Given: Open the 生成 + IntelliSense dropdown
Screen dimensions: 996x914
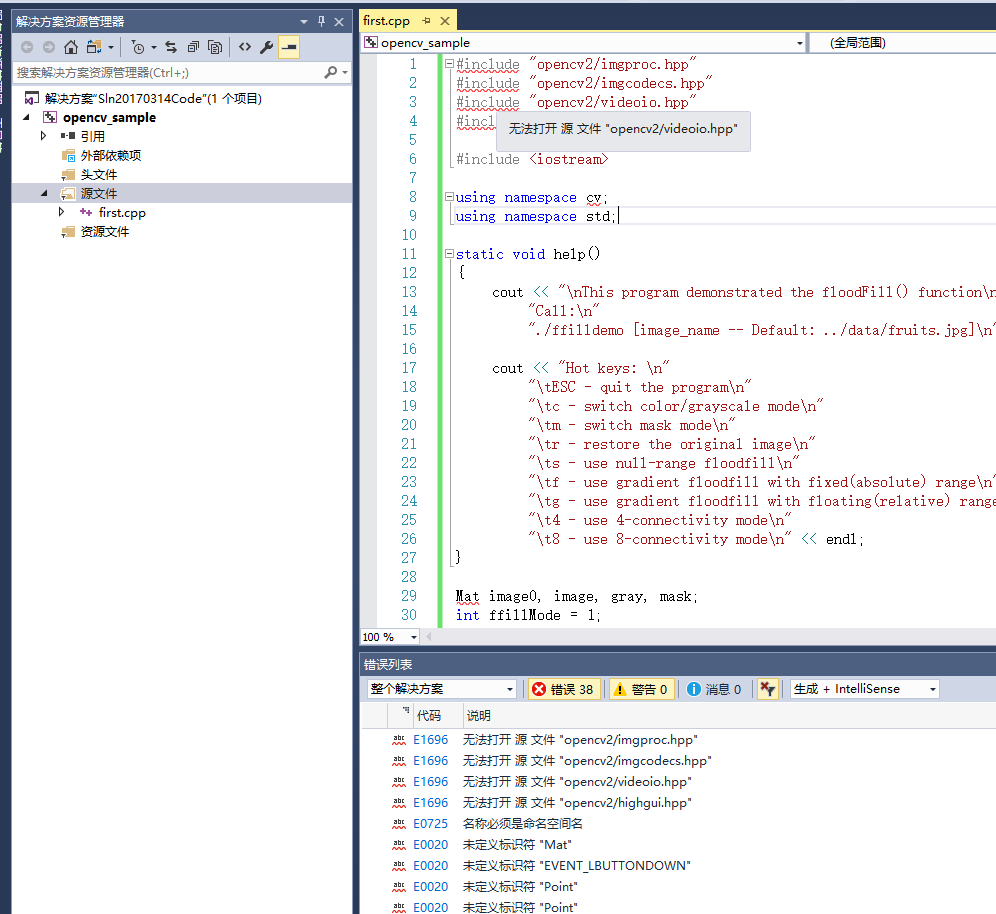Looking at the screenshot, I should [864, 689].
